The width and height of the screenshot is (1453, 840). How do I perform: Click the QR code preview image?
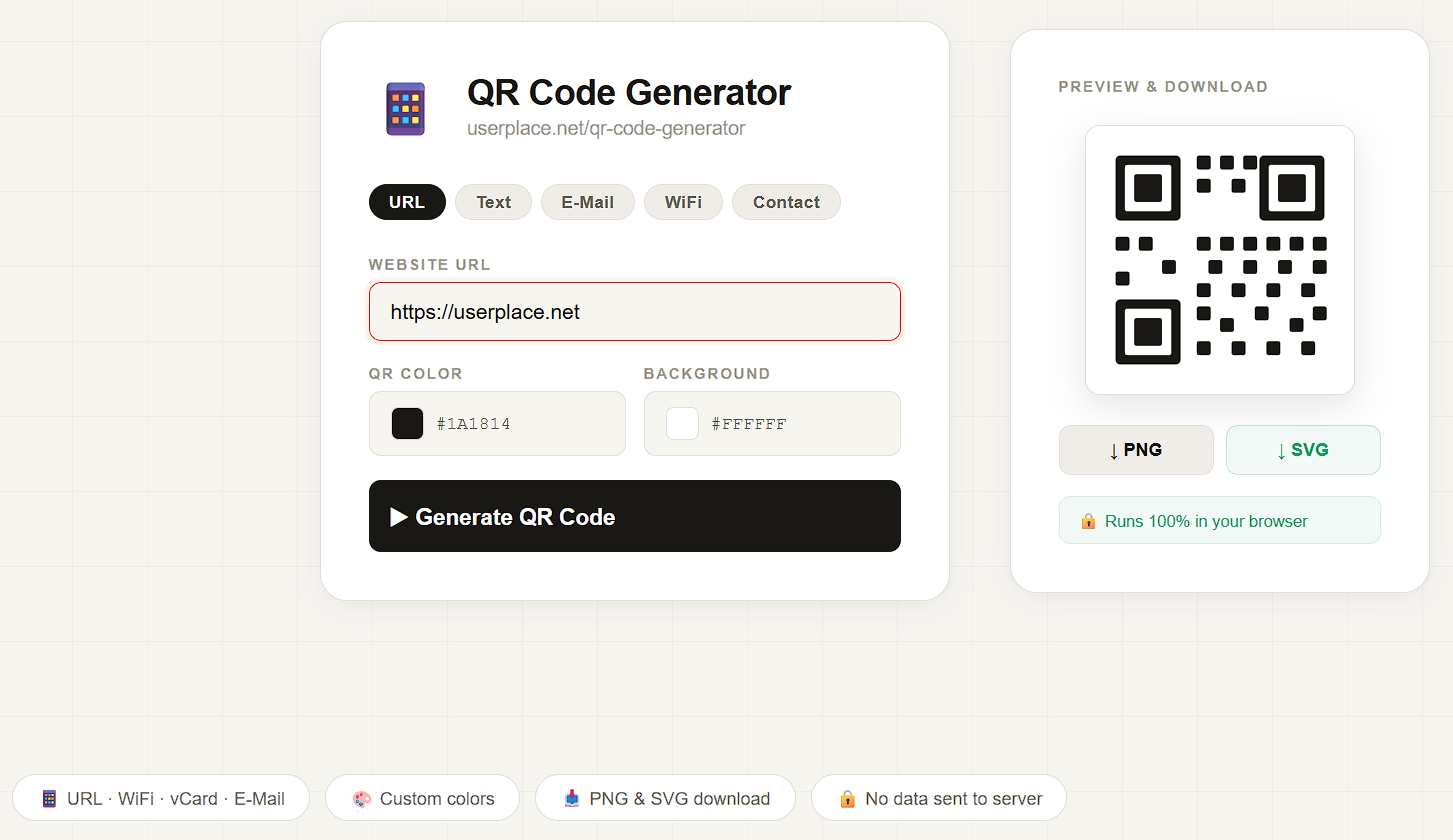[x=1219, y=259]
